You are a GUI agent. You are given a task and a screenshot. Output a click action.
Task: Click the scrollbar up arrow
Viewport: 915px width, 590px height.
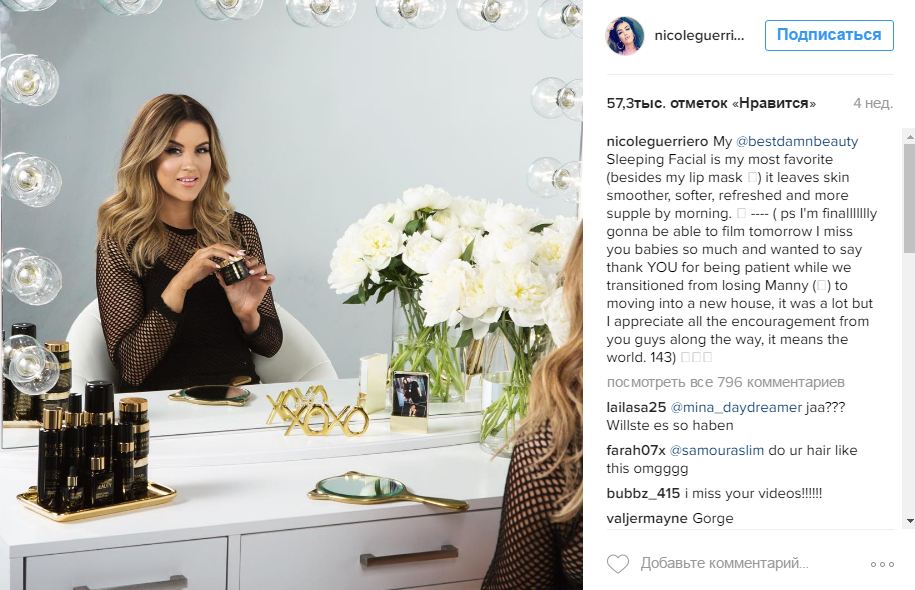point(909,135)
